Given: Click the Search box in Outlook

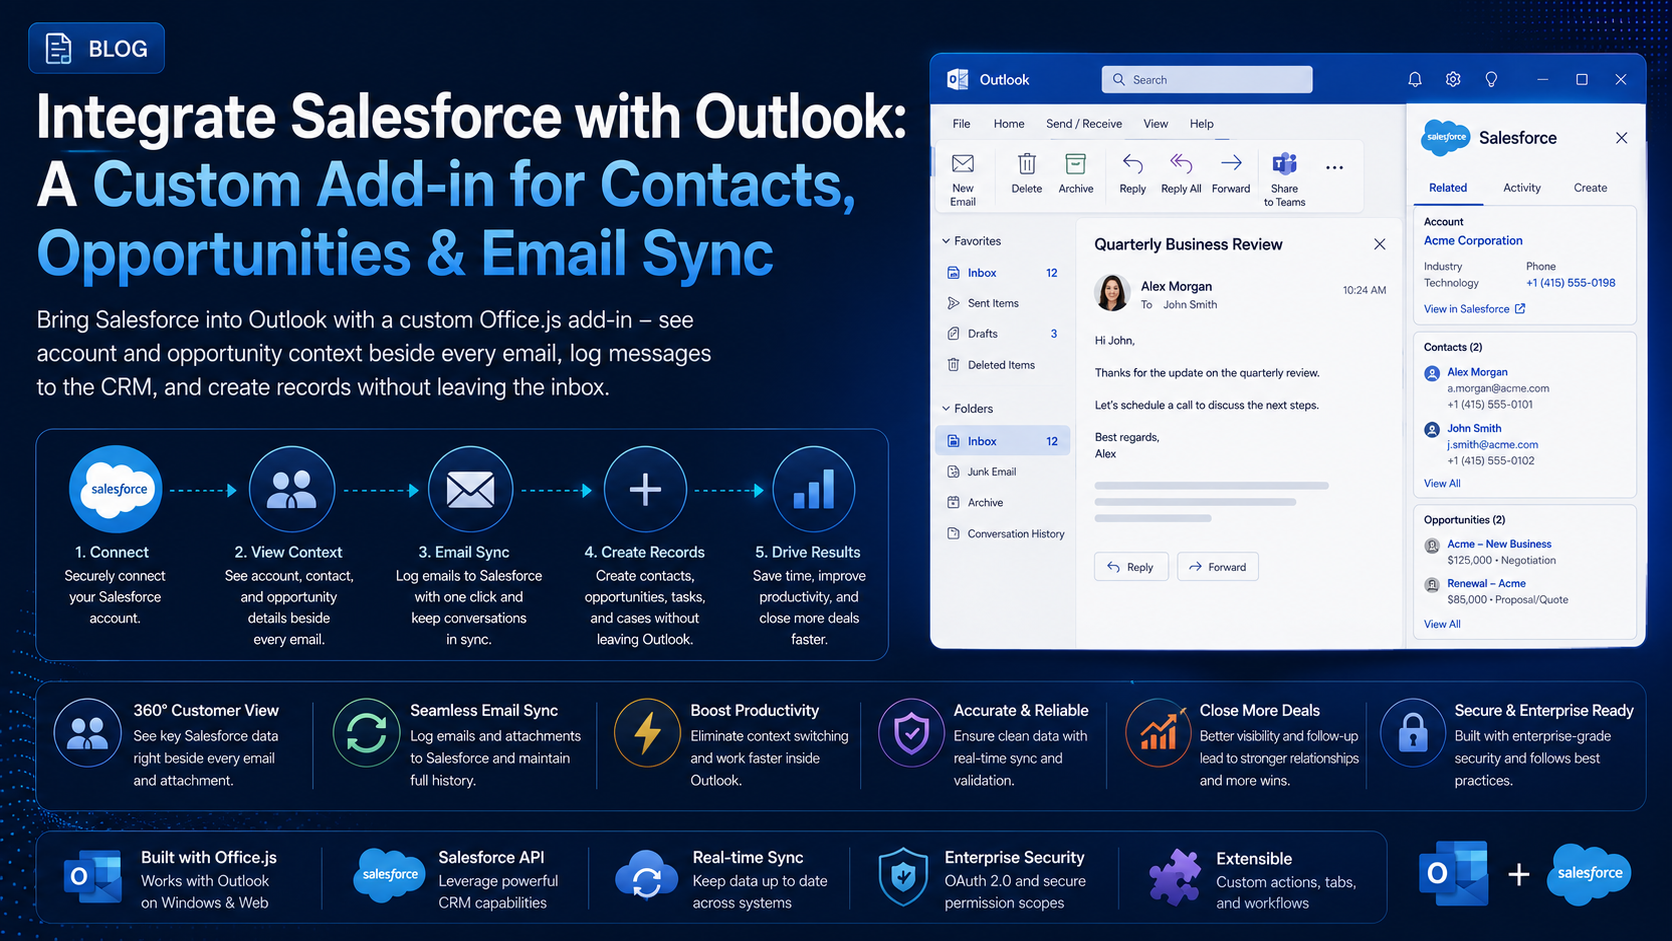Looking at the screenshot, I should pyautogui.click(x=1207, y=79).
